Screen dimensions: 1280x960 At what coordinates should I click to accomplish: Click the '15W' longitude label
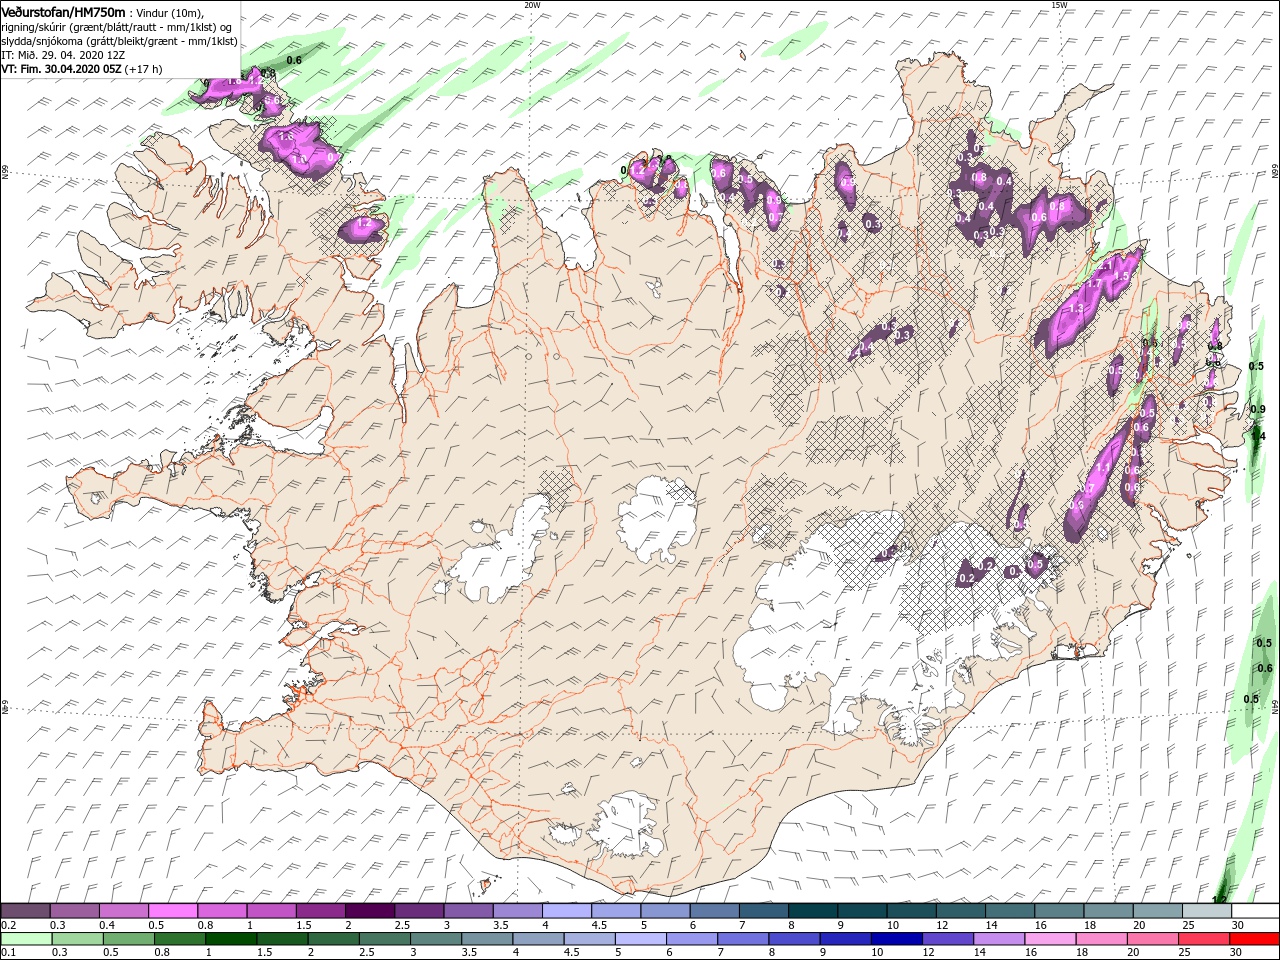[x=1059, y=5]
